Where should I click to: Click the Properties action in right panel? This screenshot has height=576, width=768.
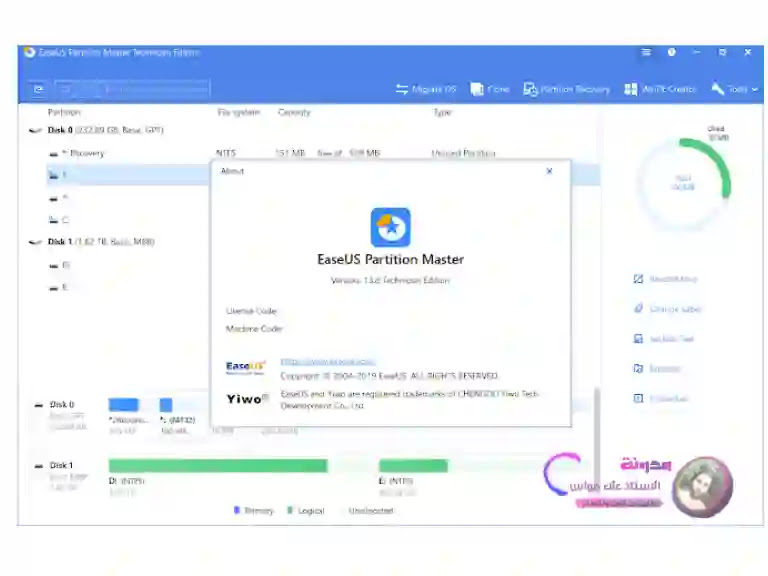pos(661,398)
